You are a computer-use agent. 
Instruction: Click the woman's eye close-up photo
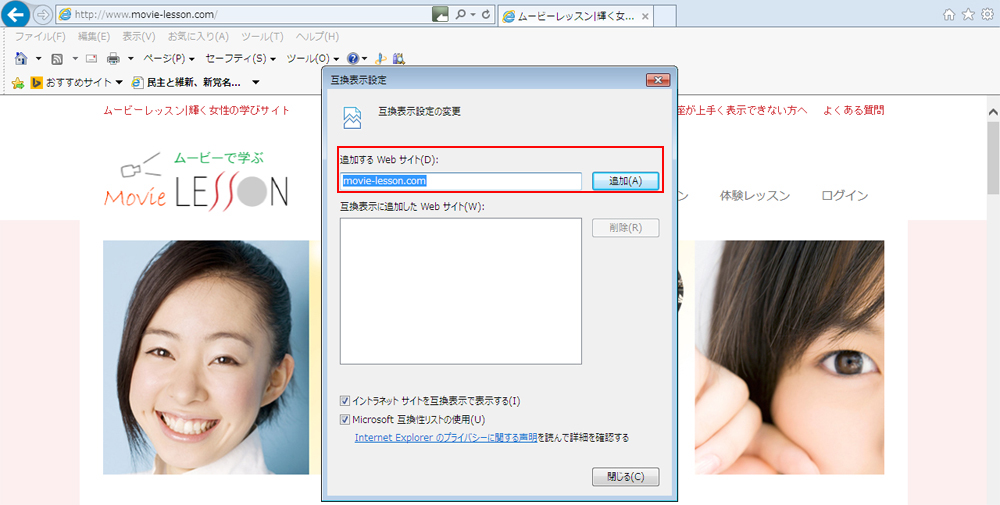tap(790, 357)
